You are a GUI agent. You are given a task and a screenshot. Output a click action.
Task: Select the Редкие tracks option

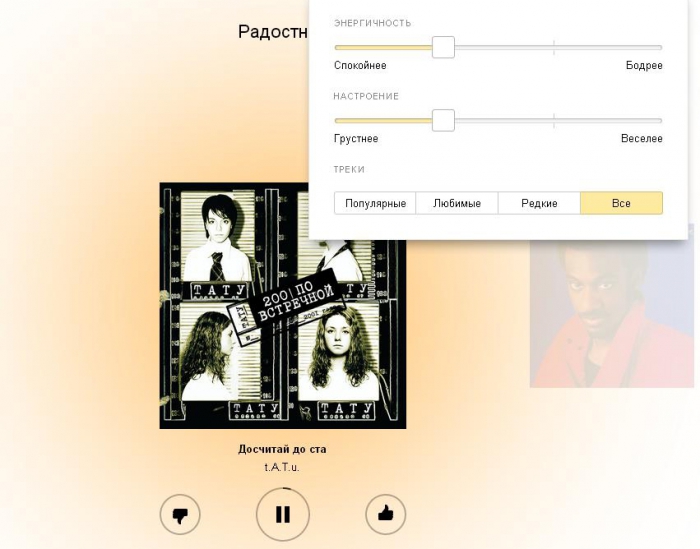(539, 204)
